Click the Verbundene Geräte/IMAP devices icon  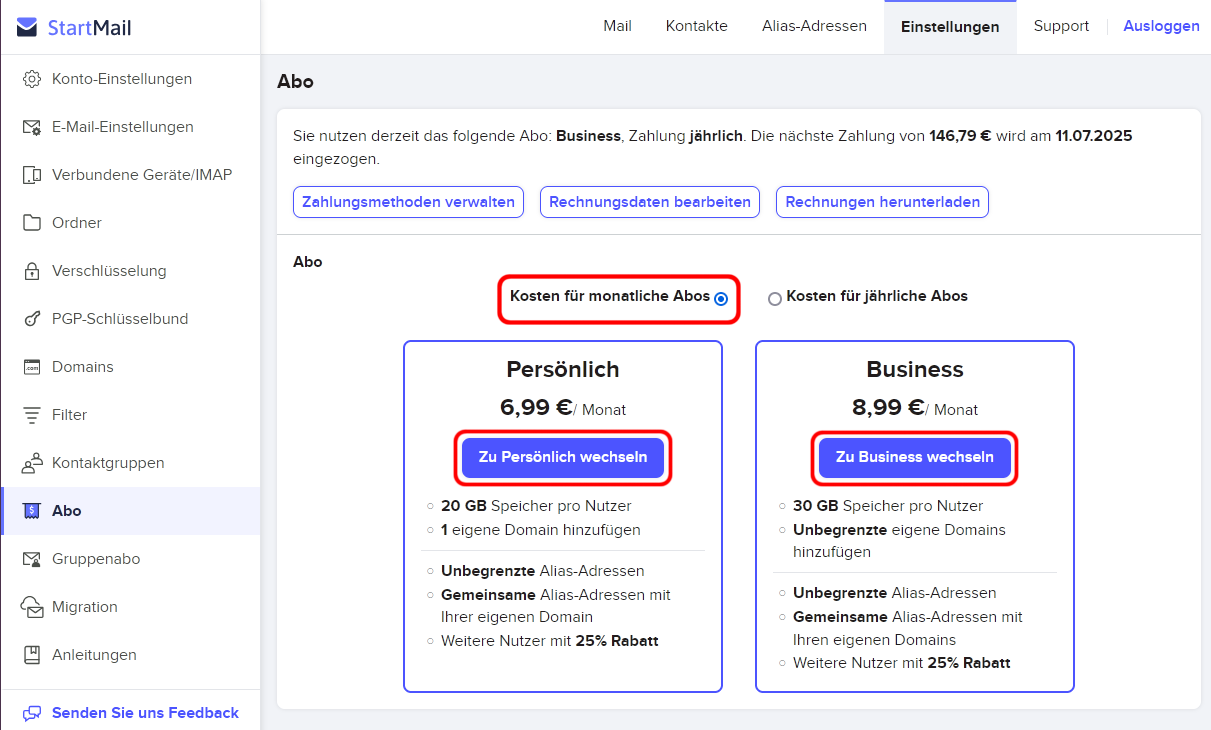pyautogui.click(x=32, y=175)
